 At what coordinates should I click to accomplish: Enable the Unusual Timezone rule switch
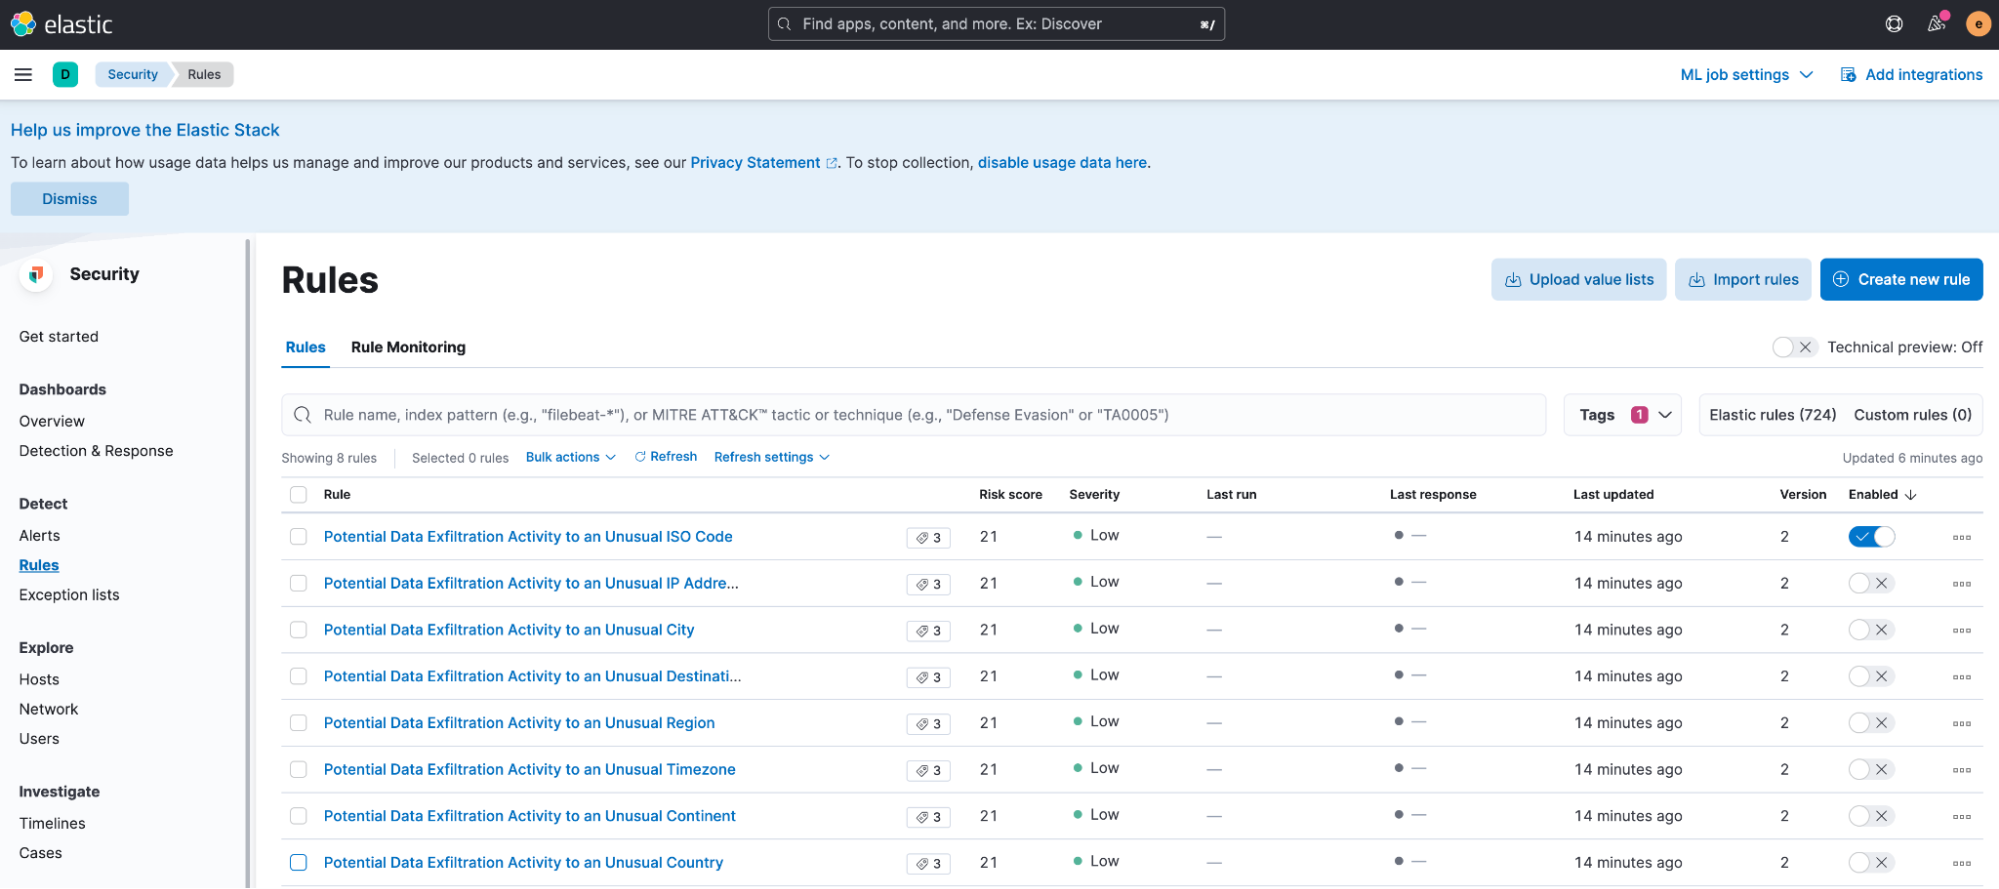[1871, 769]
